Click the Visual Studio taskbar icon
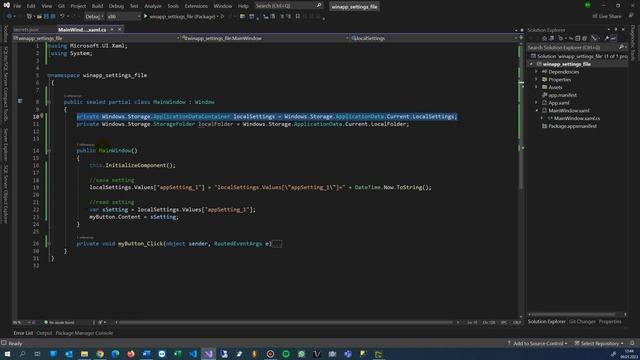 [209, 354]
